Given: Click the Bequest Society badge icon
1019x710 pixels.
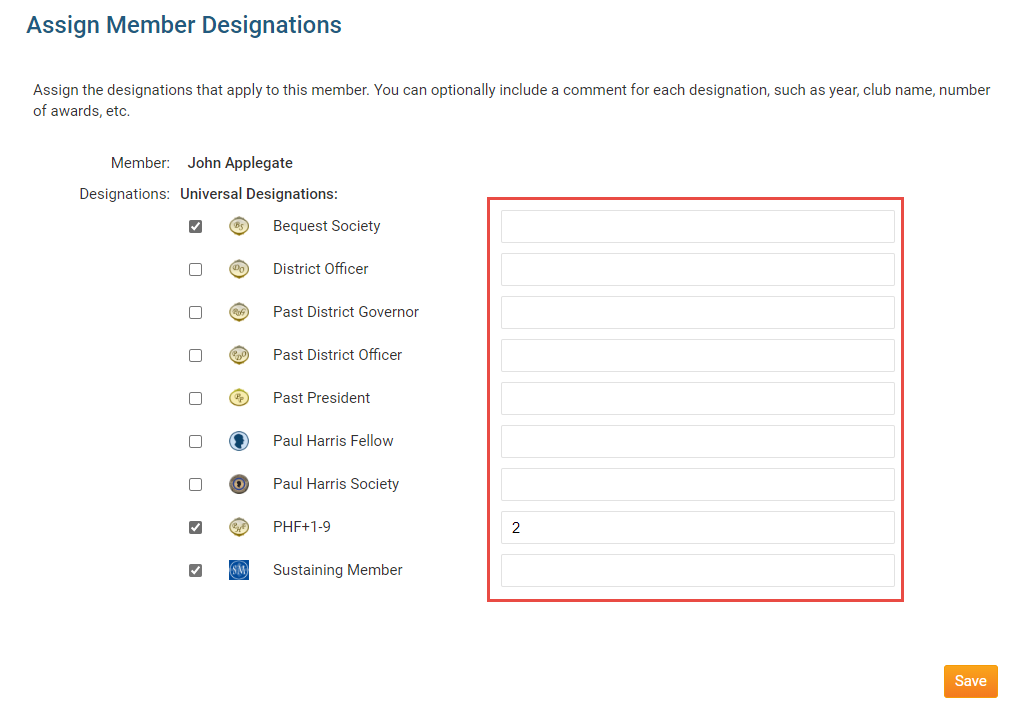Looking at the screenshot, I should [238, 226].
